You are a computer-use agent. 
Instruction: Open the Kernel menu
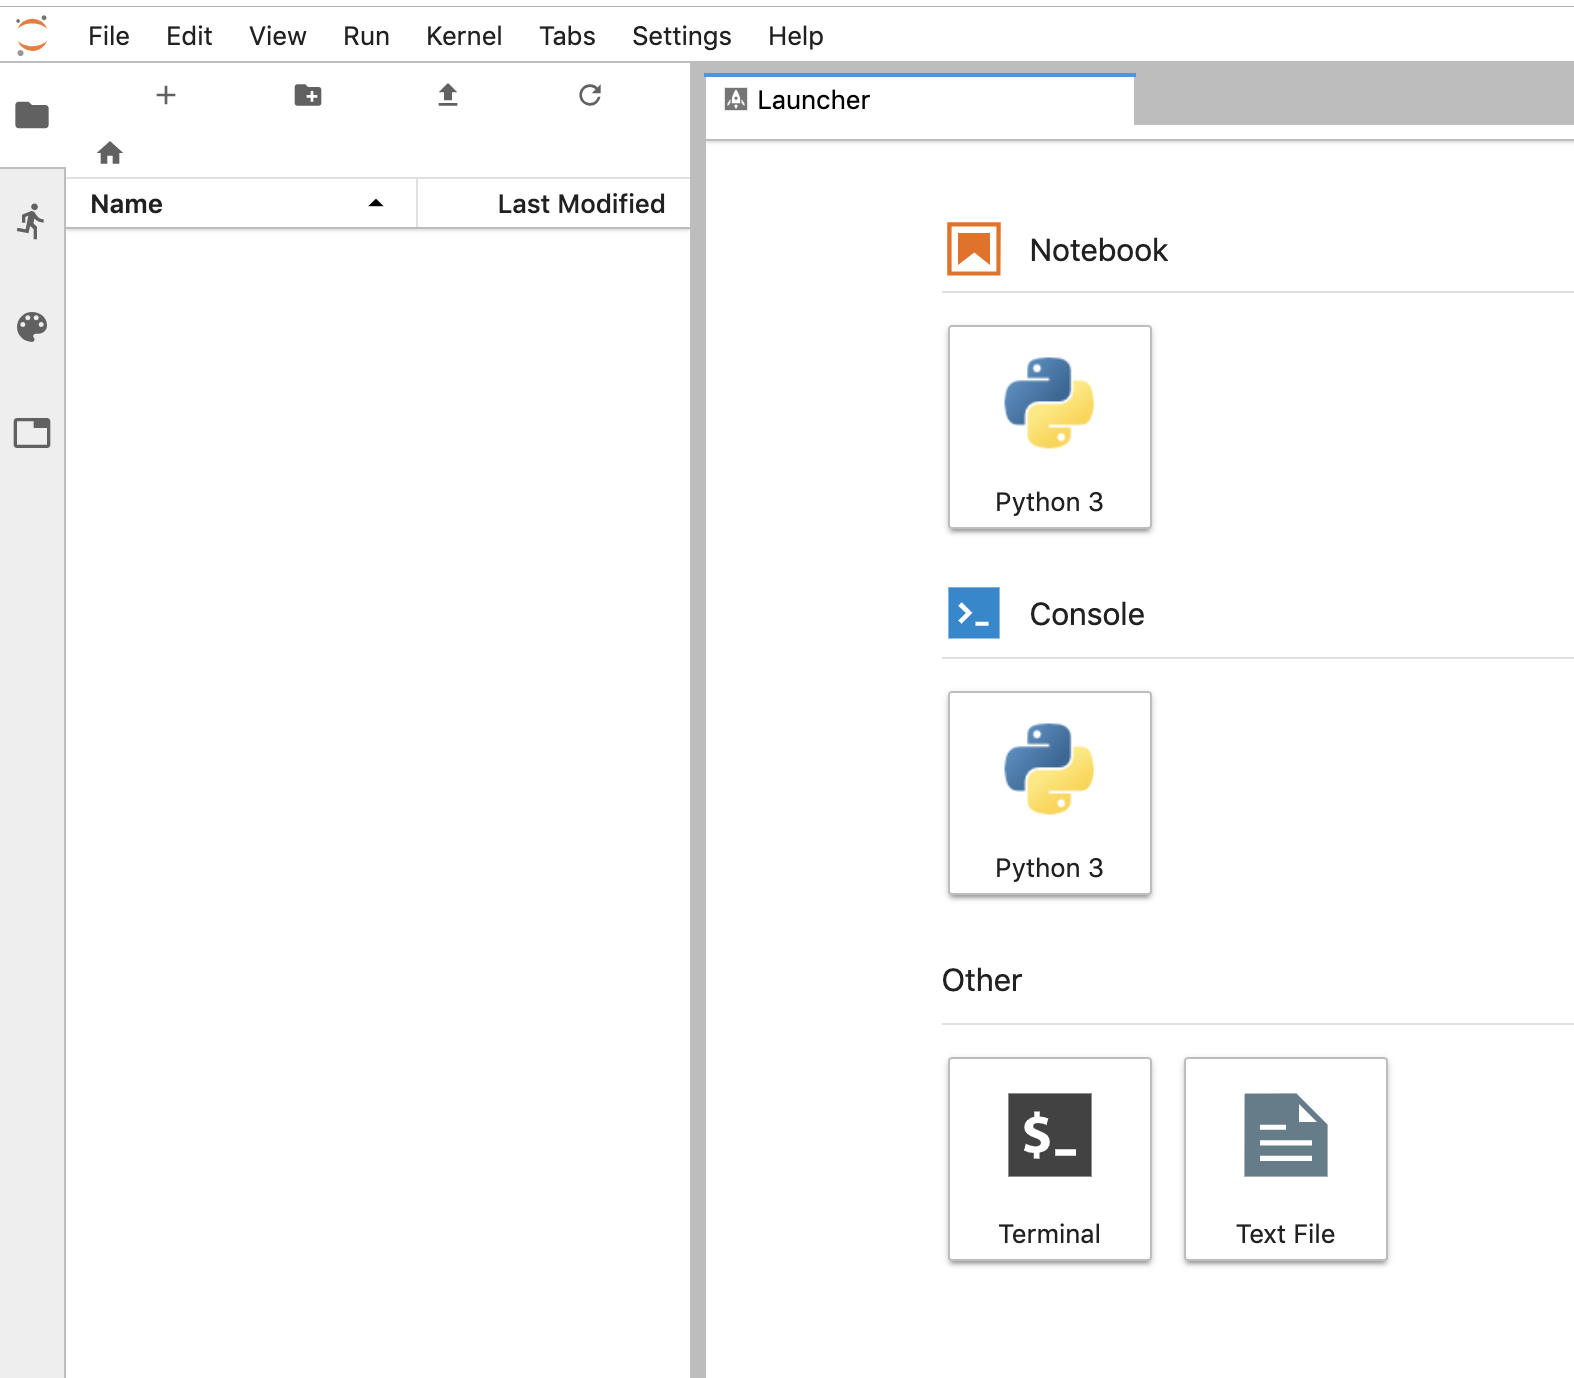(464, 36)
